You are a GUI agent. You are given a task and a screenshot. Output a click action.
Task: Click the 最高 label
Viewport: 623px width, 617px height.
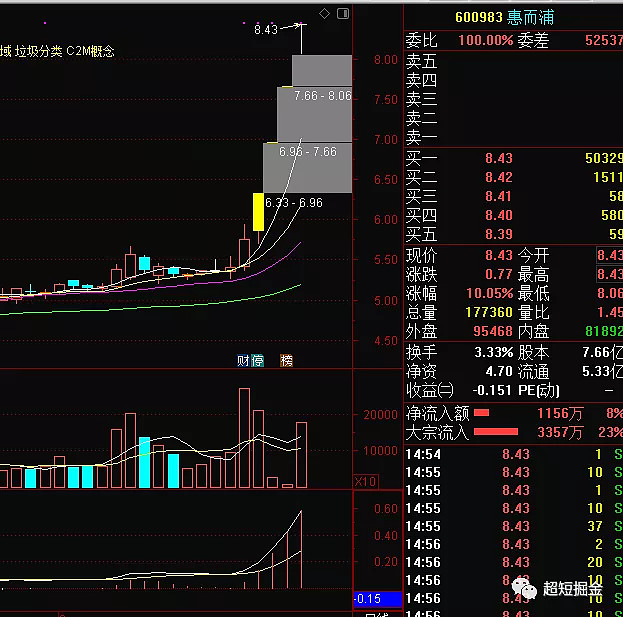pos(533,274)
